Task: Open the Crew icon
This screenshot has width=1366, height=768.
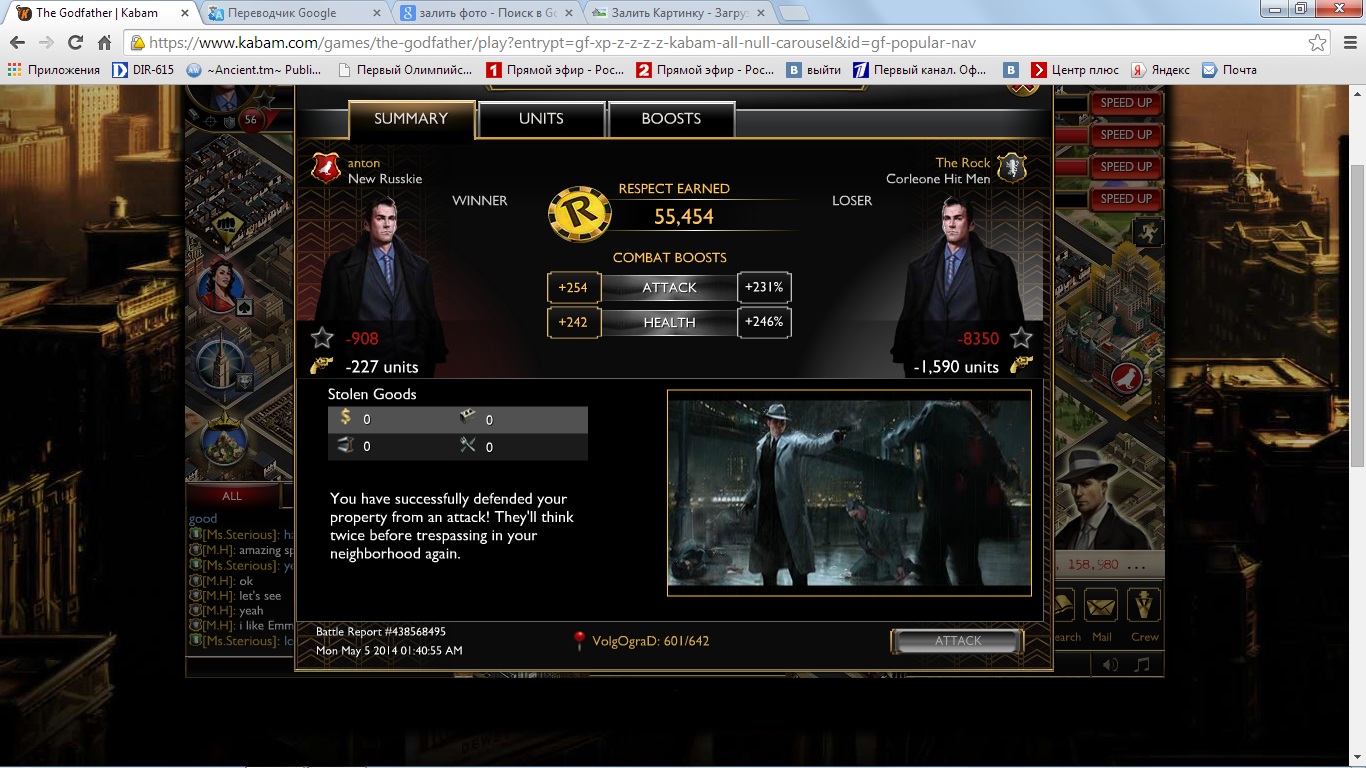Action: click(1144, 606)
